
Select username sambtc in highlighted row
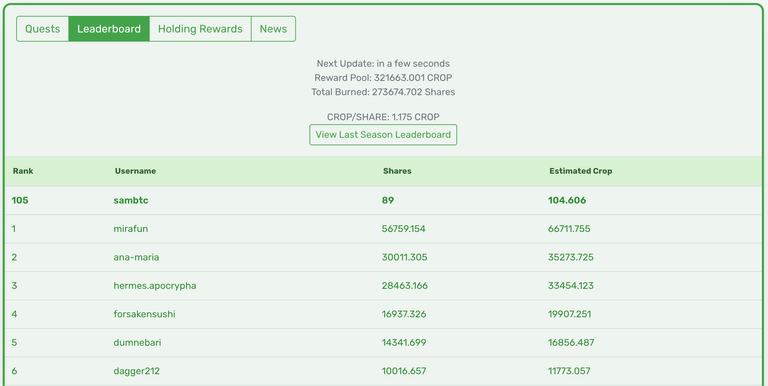click(131, 200)
